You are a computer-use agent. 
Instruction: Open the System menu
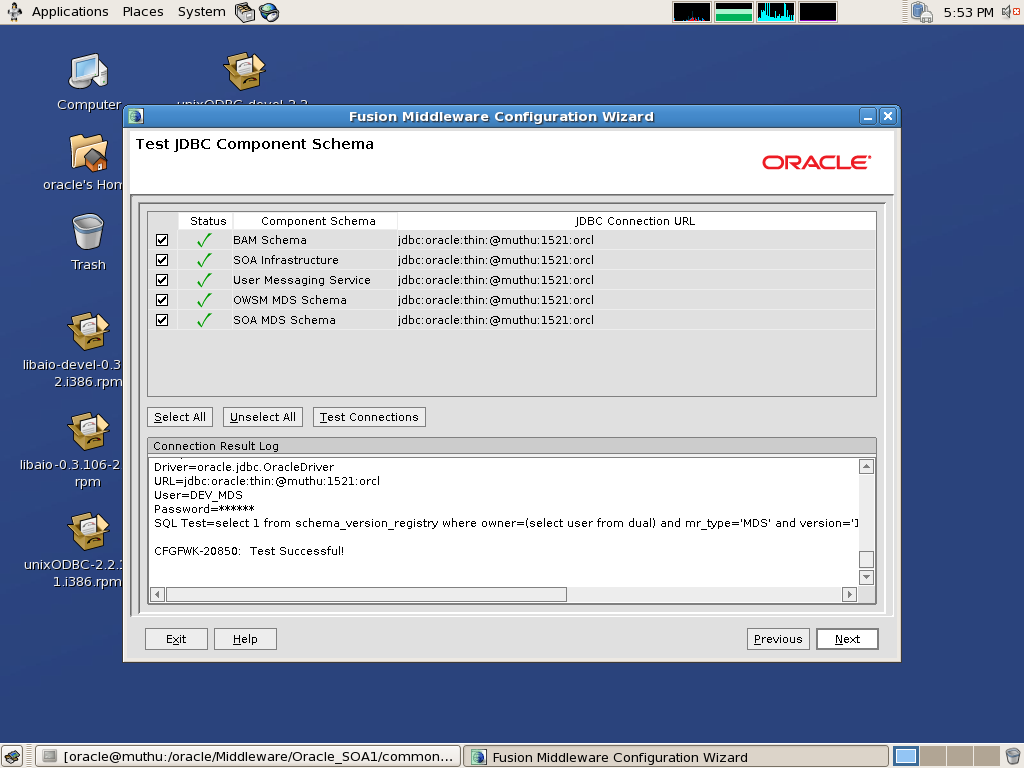click(x=201, y=12)
